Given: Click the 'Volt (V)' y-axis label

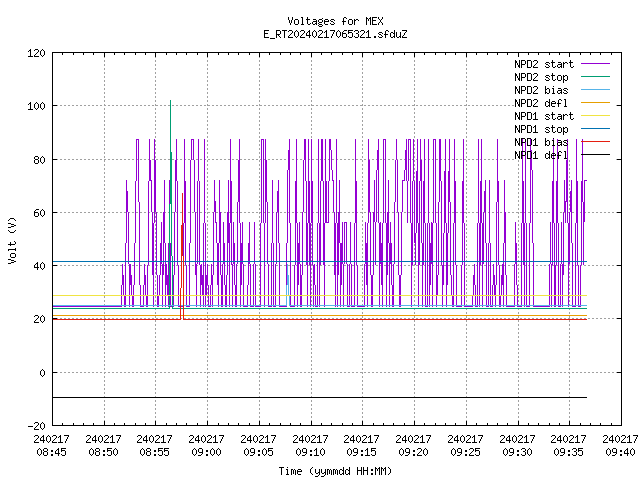Looking at the screenshot, I should 12,240.
